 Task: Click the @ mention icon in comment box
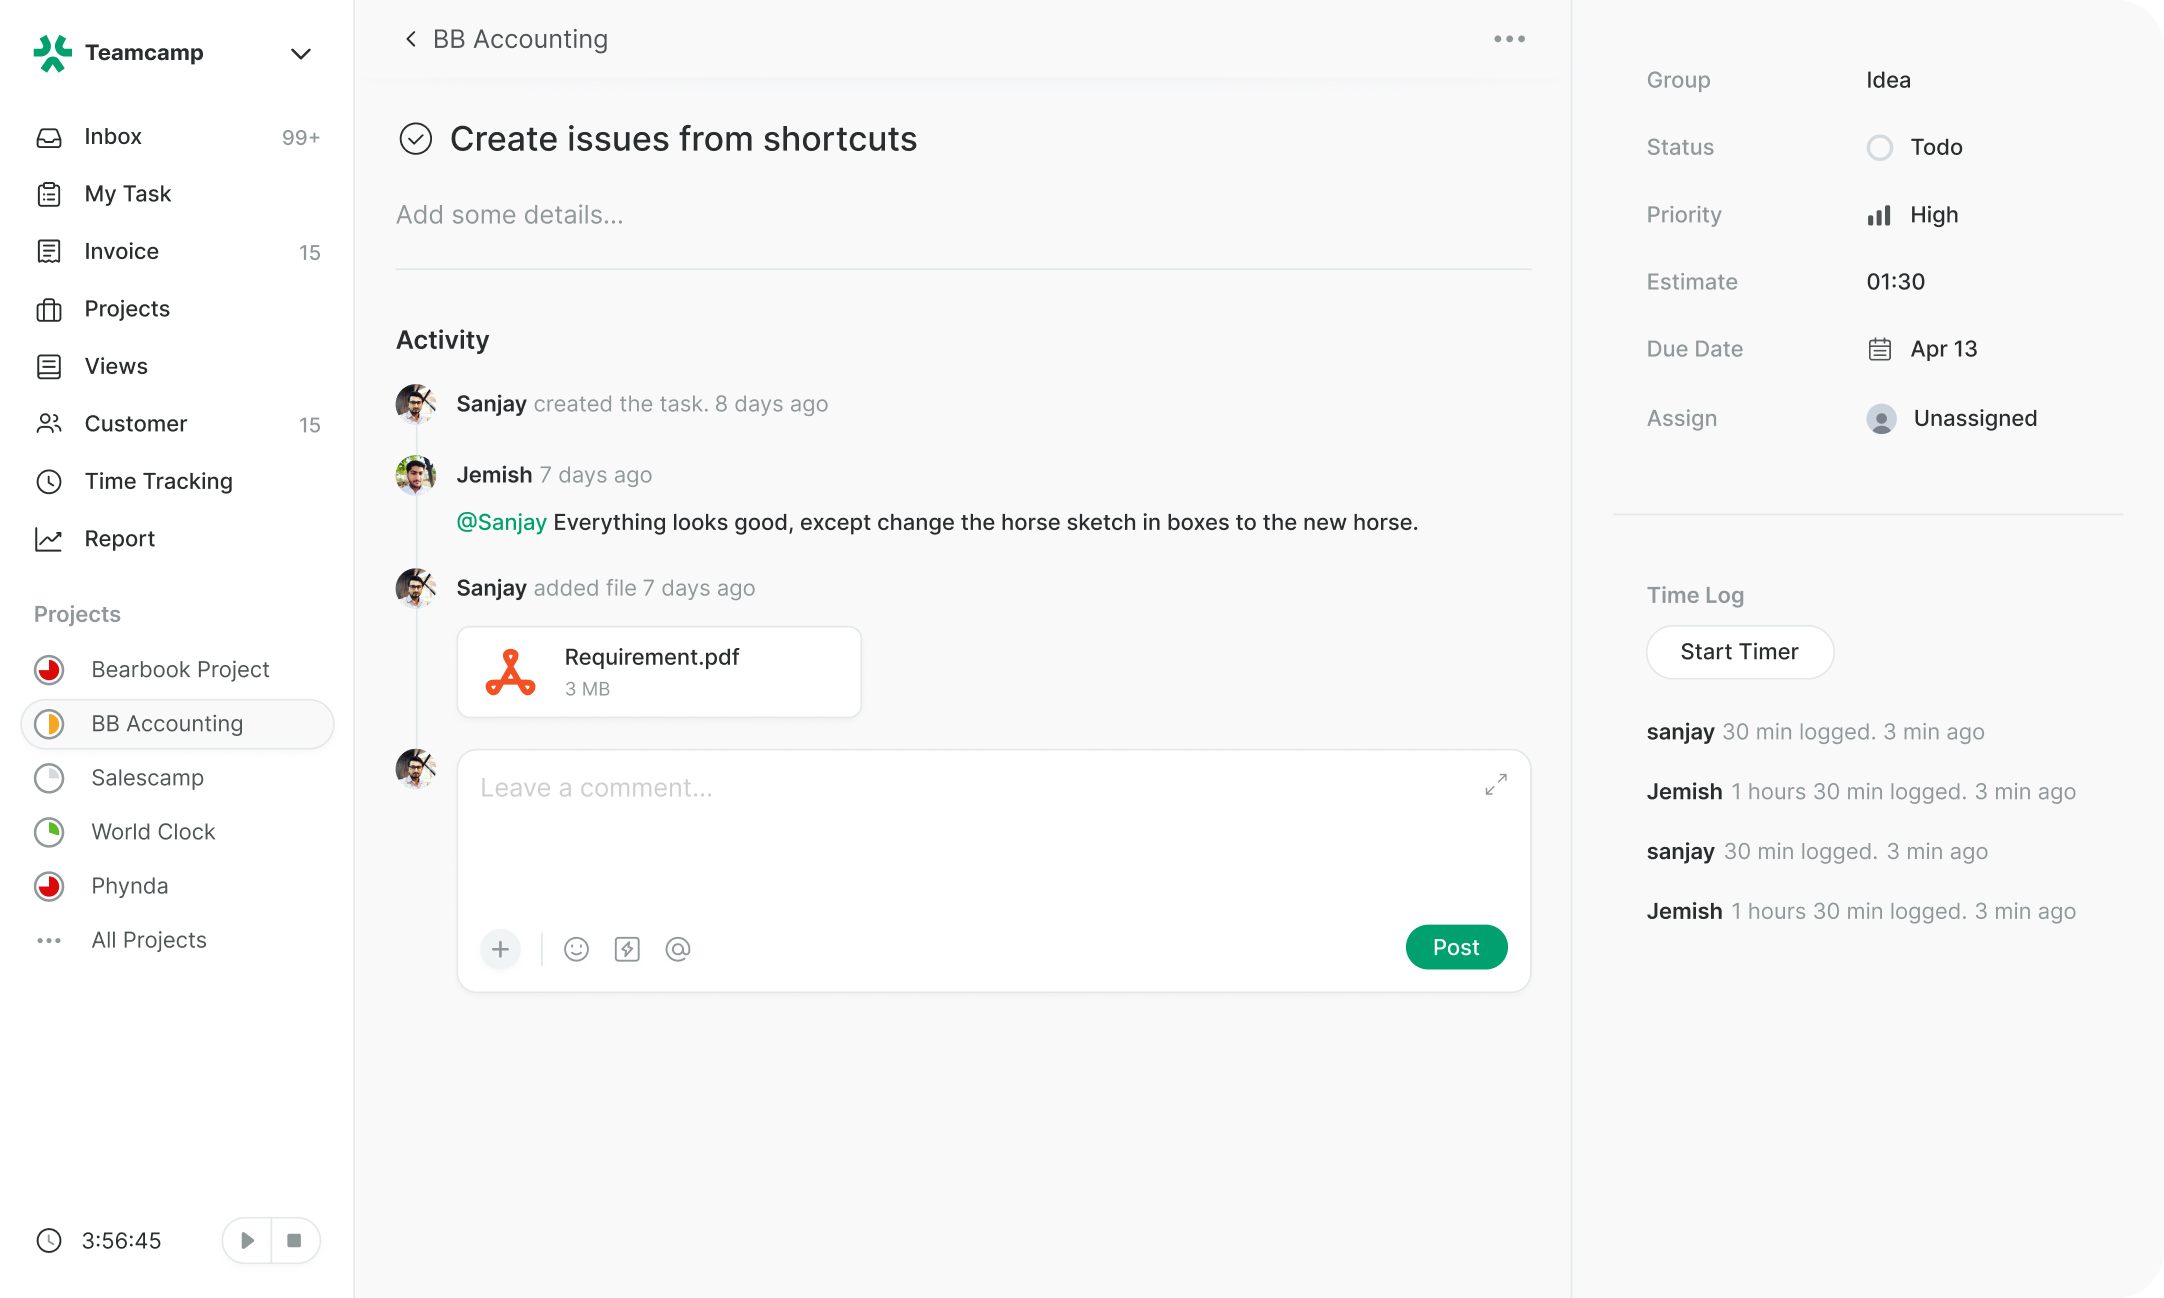[678, 948]
